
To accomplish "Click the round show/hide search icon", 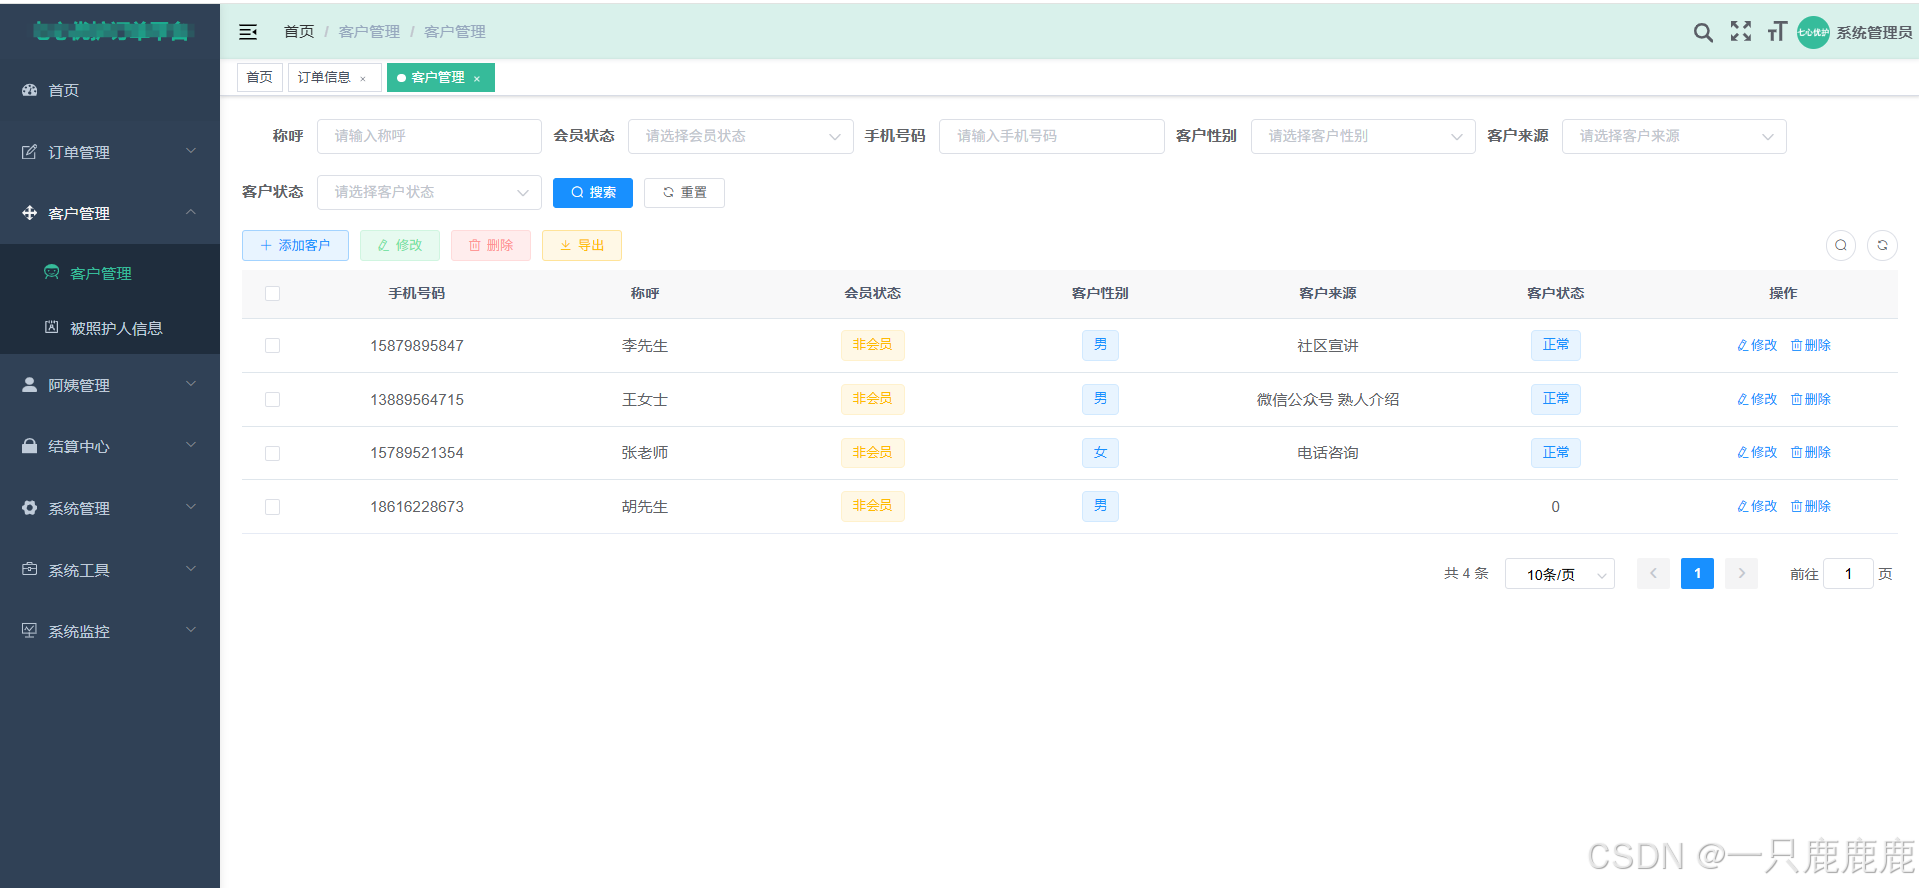I will (1841, 245).
